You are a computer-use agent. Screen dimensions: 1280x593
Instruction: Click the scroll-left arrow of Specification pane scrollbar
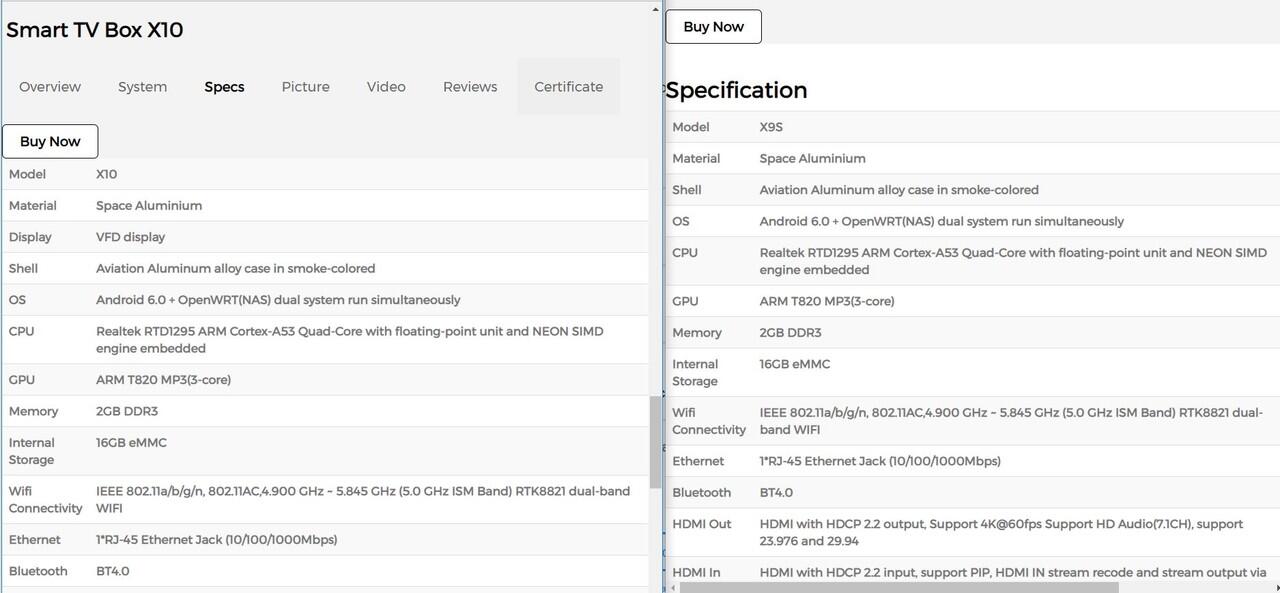click(x=673, y=587)
